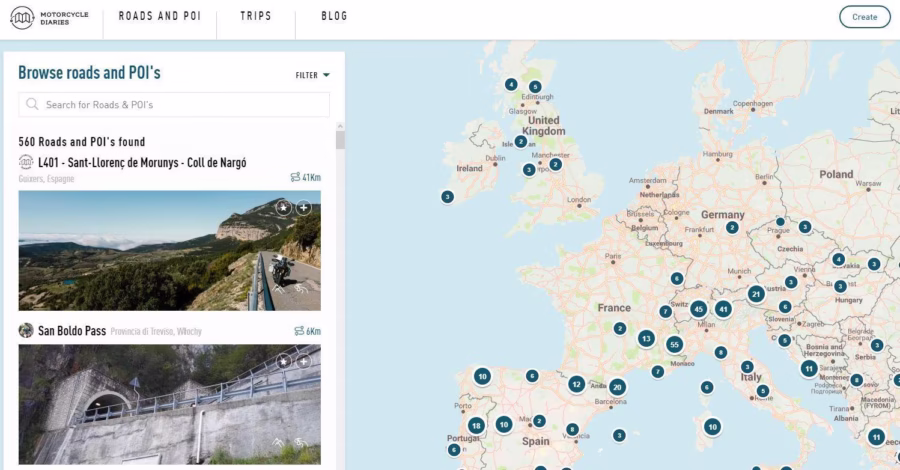Open the map cluster marked 45
Image resolution: width=900 pixels, height=470 pixels.
coord(699,309)
